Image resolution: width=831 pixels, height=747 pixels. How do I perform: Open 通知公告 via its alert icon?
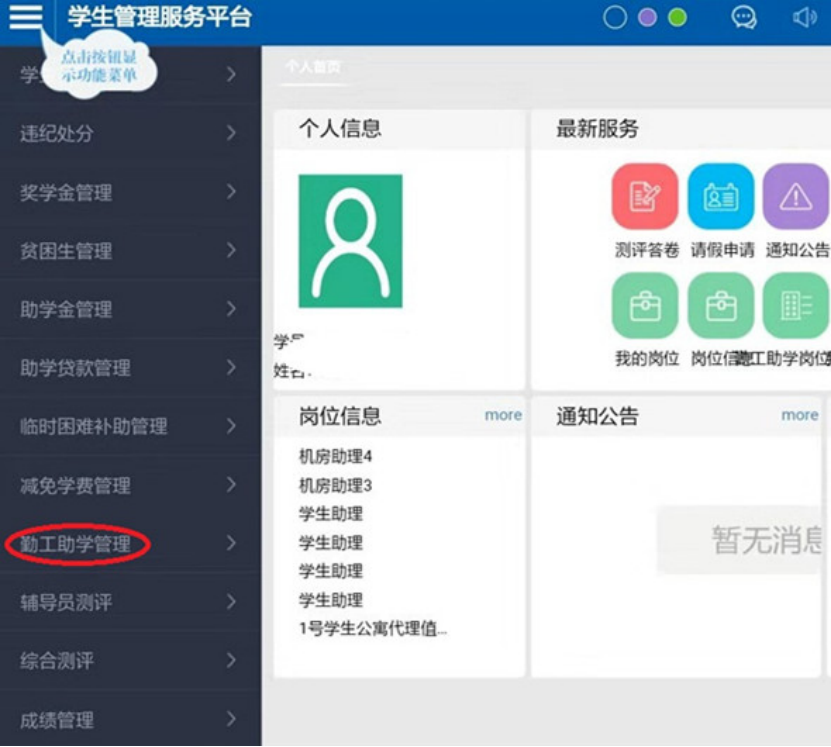[x=795, y=197]
